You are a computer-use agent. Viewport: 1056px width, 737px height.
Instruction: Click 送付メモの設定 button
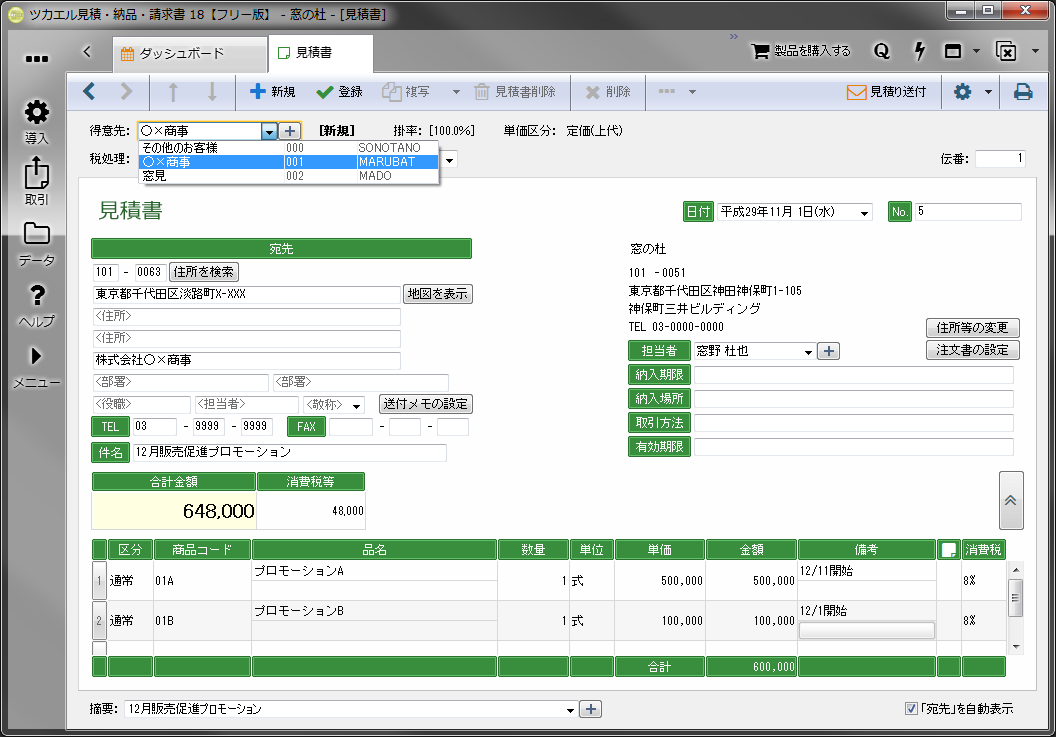426,404
